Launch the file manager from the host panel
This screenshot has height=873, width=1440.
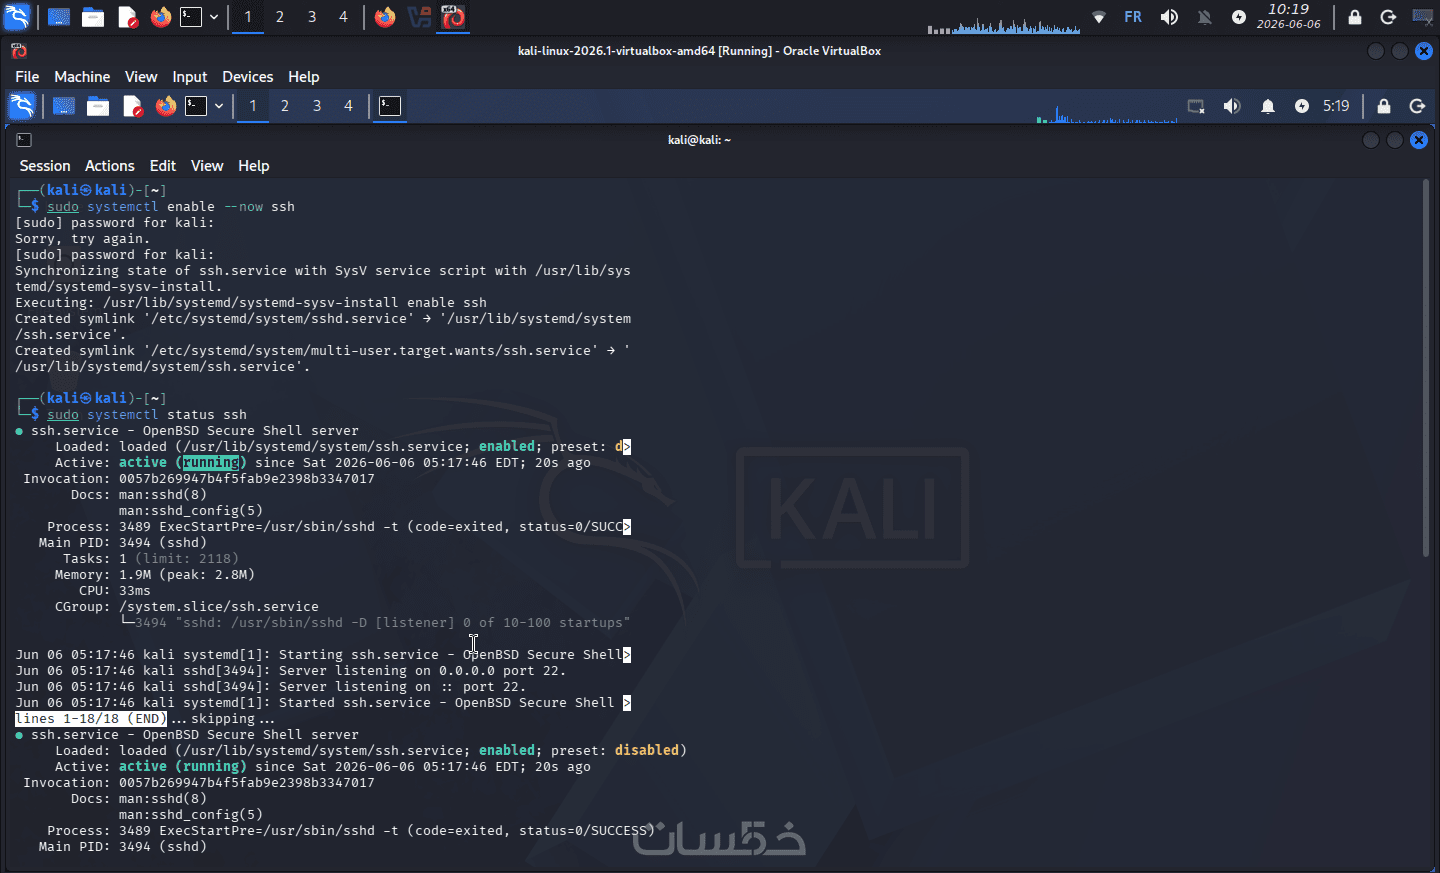[93, 17]
